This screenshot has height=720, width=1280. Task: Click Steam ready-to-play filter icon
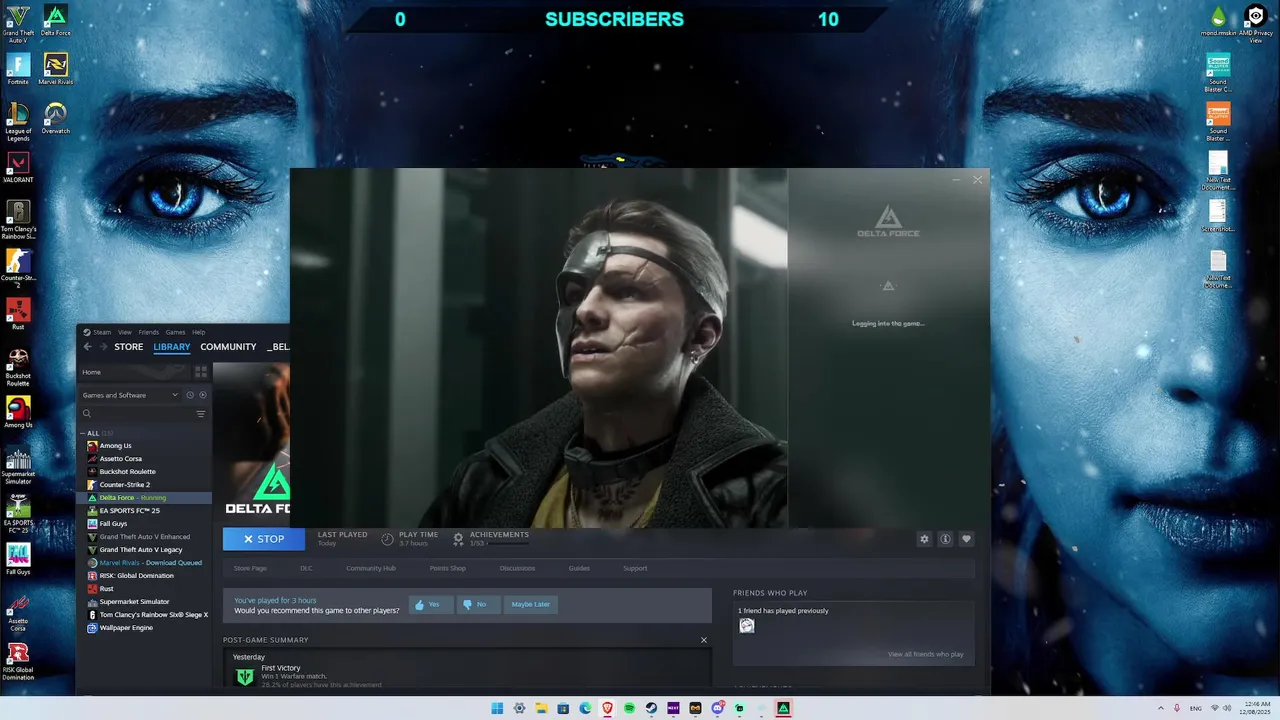202,395
